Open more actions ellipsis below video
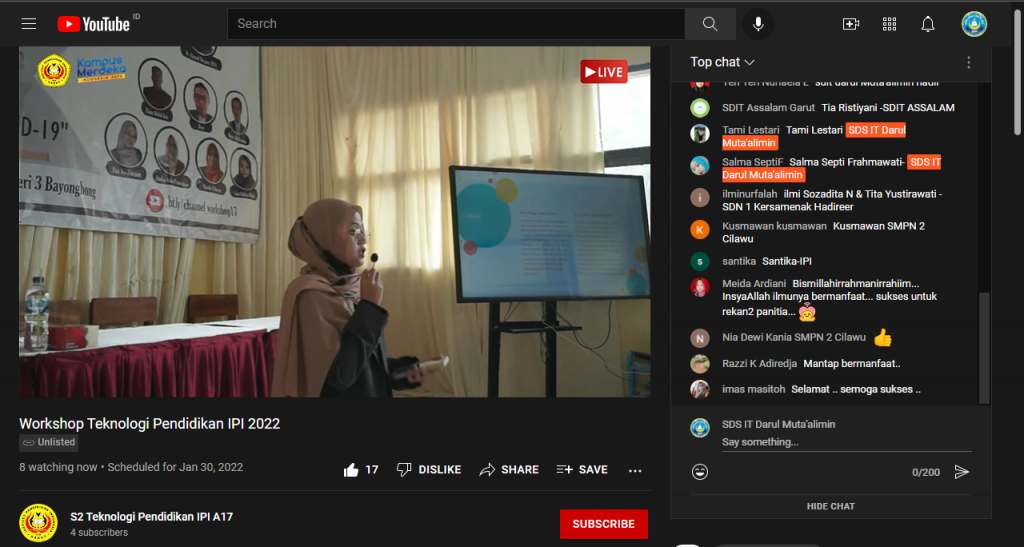The image size is (1024, 547). pos(635,470)
